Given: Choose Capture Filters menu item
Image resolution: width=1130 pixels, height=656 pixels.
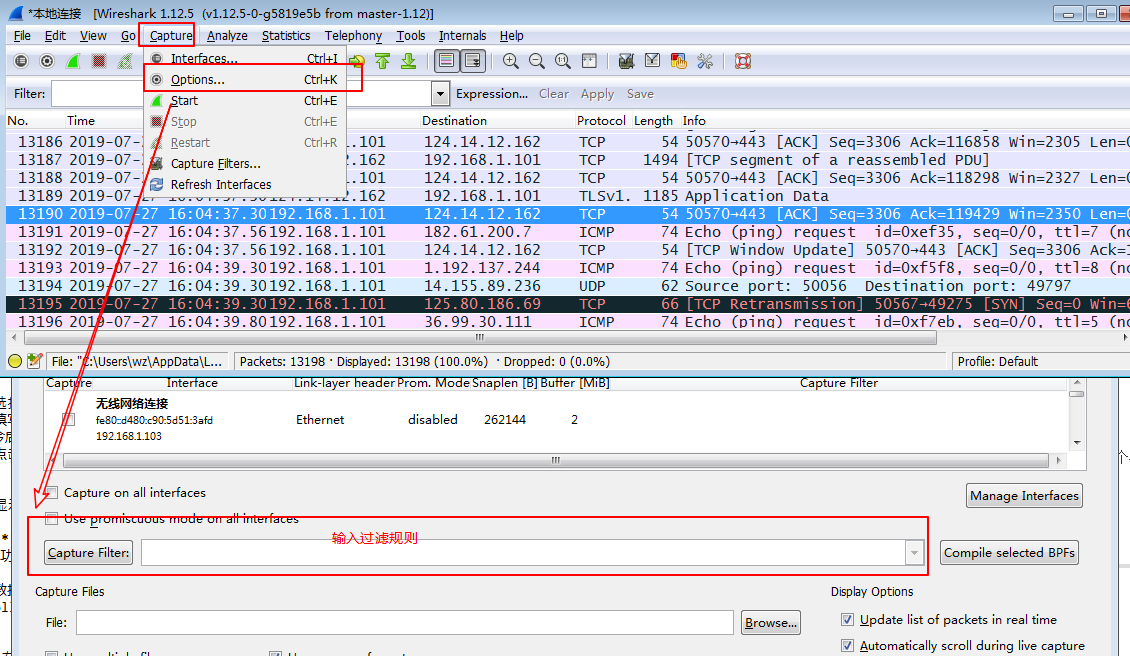Looking at the screenshot, I should (246, 164).
